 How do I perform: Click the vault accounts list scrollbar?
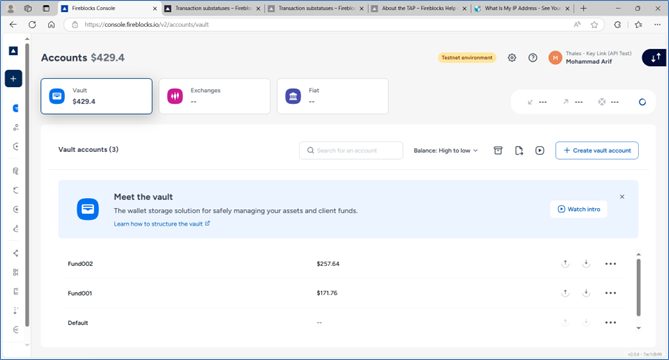click(x=638, y=287)
